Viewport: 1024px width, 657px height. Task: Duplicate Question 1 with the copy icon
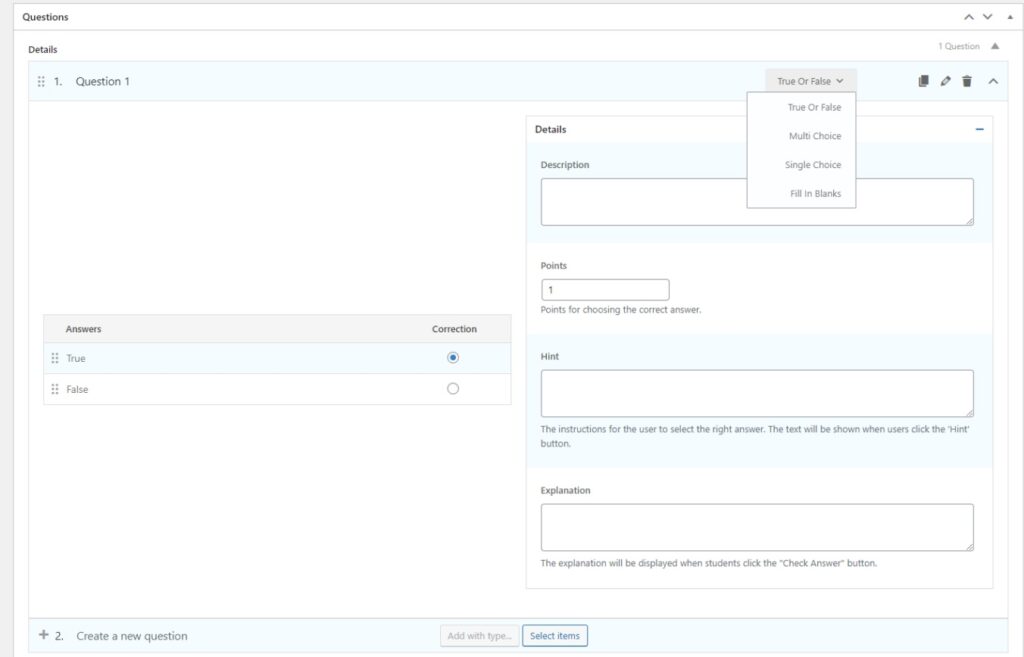pyautogui.click(x=924, y=81)
